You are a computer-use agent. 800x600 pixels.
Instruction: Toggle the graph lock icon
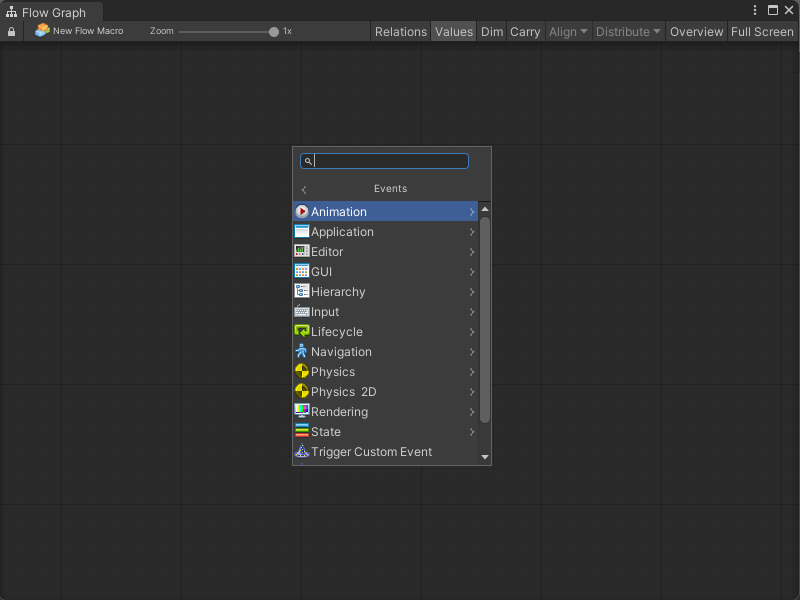[12, 32]
